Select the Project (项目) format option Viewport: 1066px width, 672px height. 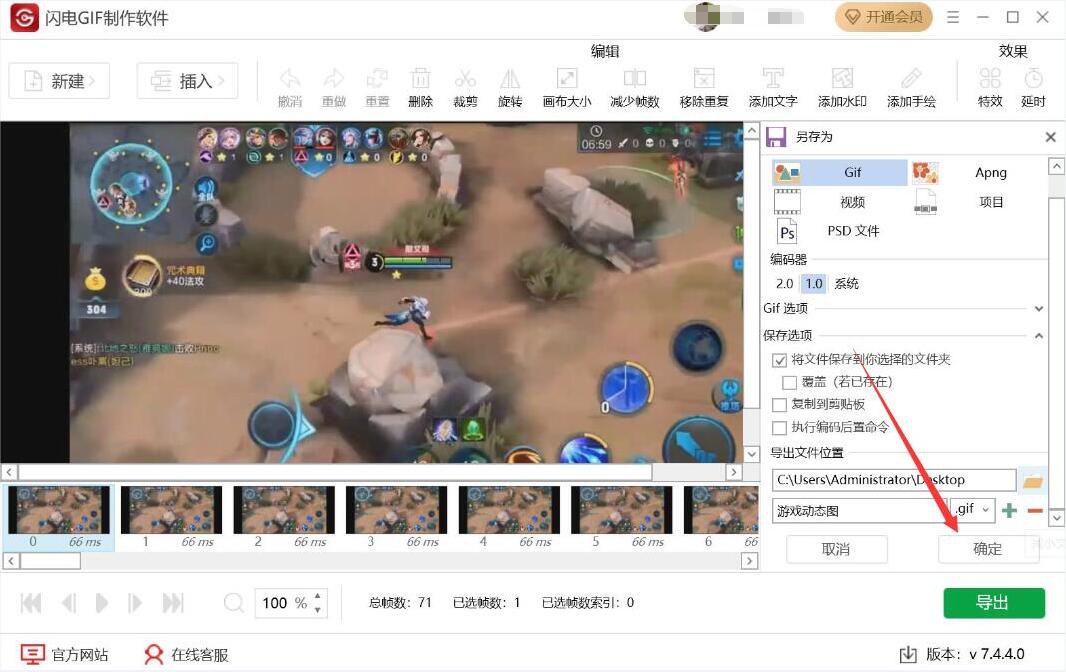(977, 202)
